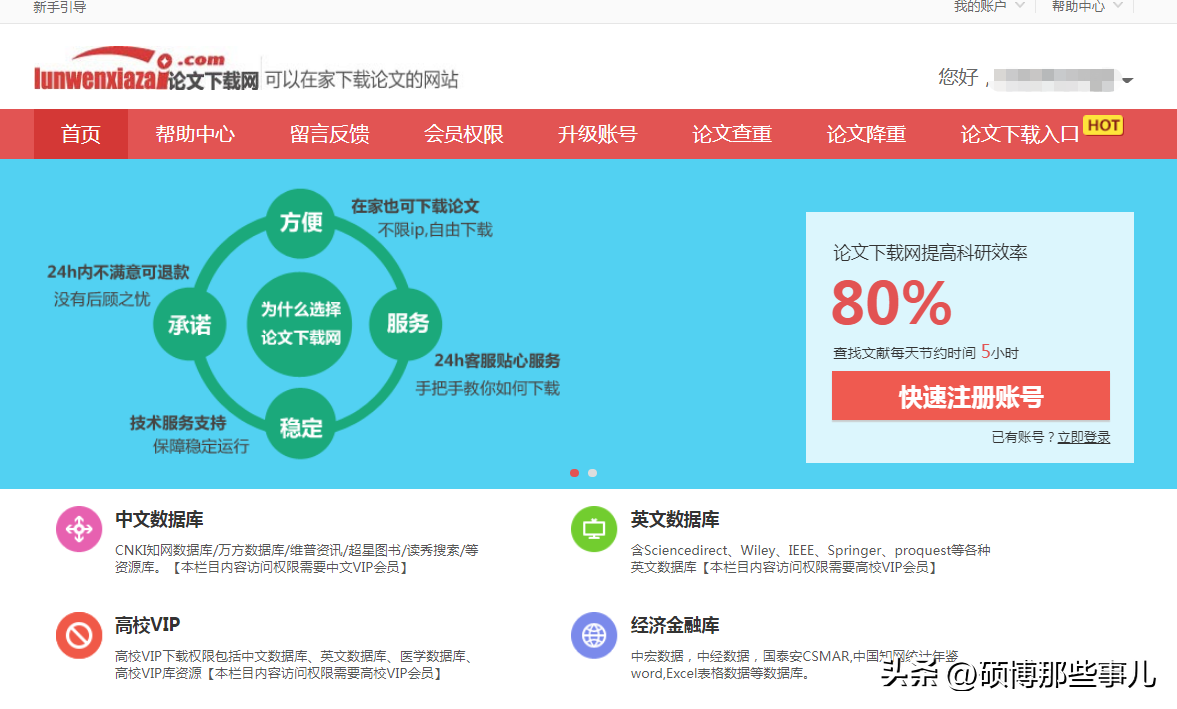Click the purple 经济金融库 globe icon
1177x709 pixels.
pos(594,635)
